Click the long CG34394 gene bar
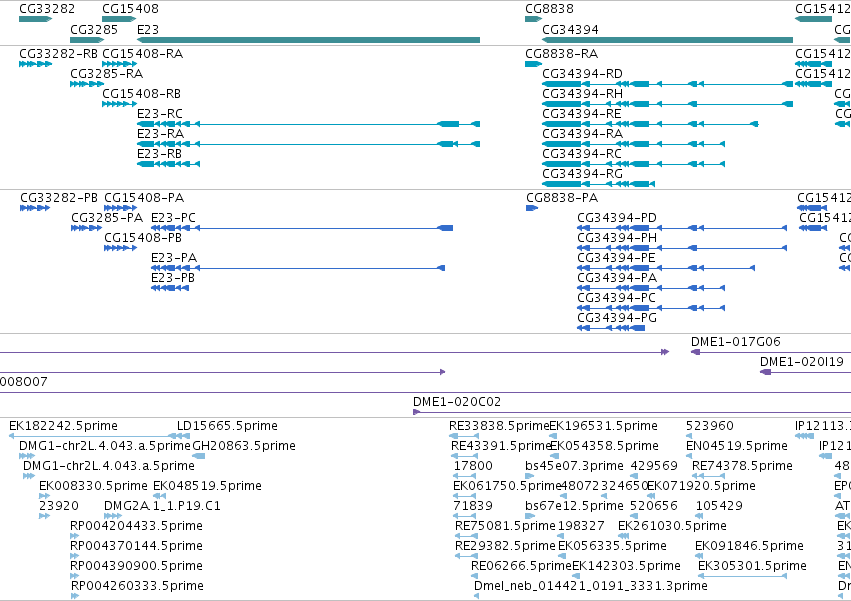This screenshot has width=851, height=601. (668, 40)
